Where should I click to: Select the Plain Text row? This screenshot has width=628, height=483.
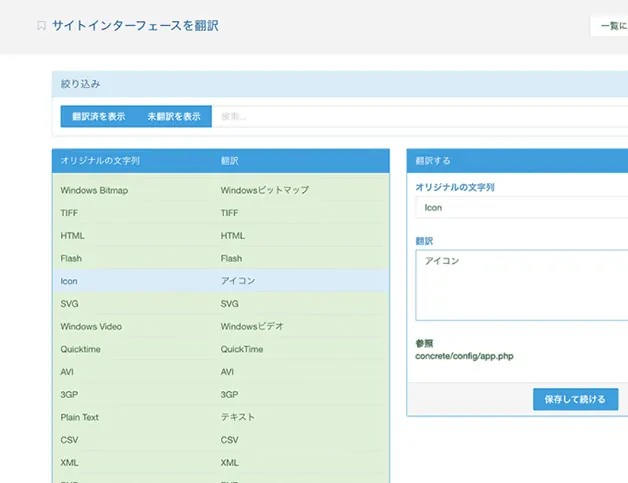[x=221, y=417]
